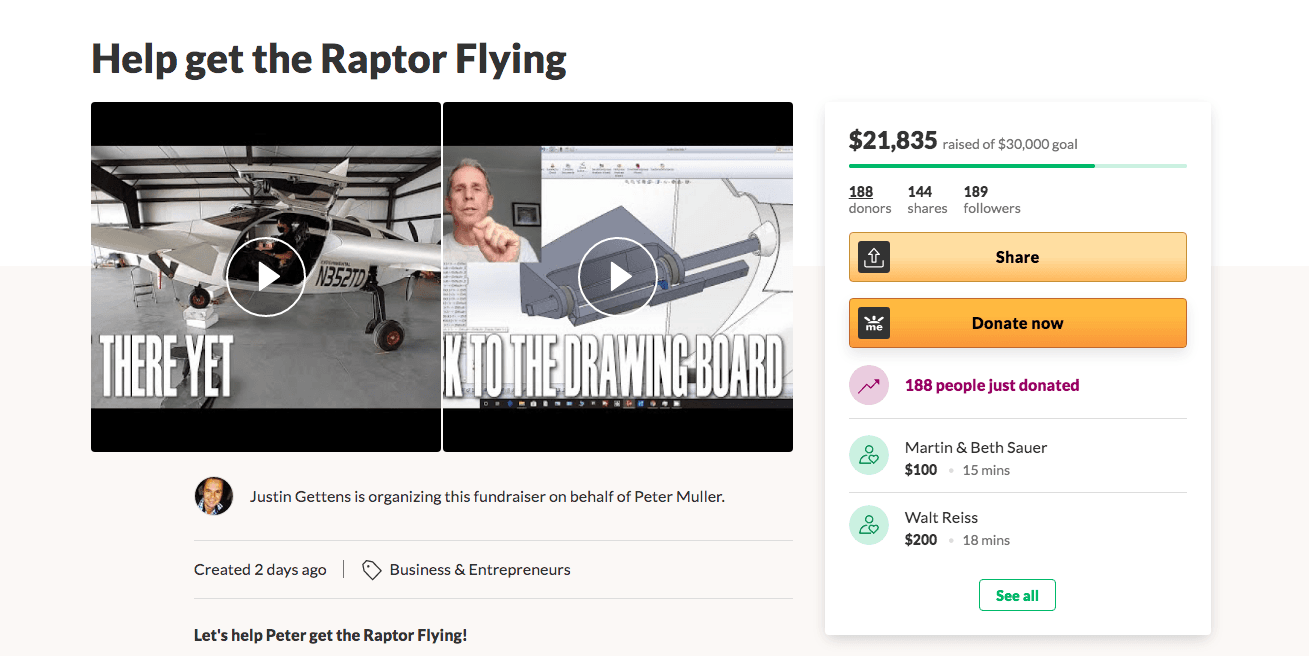Click the fundraising progress bar

click(1017, 166)
